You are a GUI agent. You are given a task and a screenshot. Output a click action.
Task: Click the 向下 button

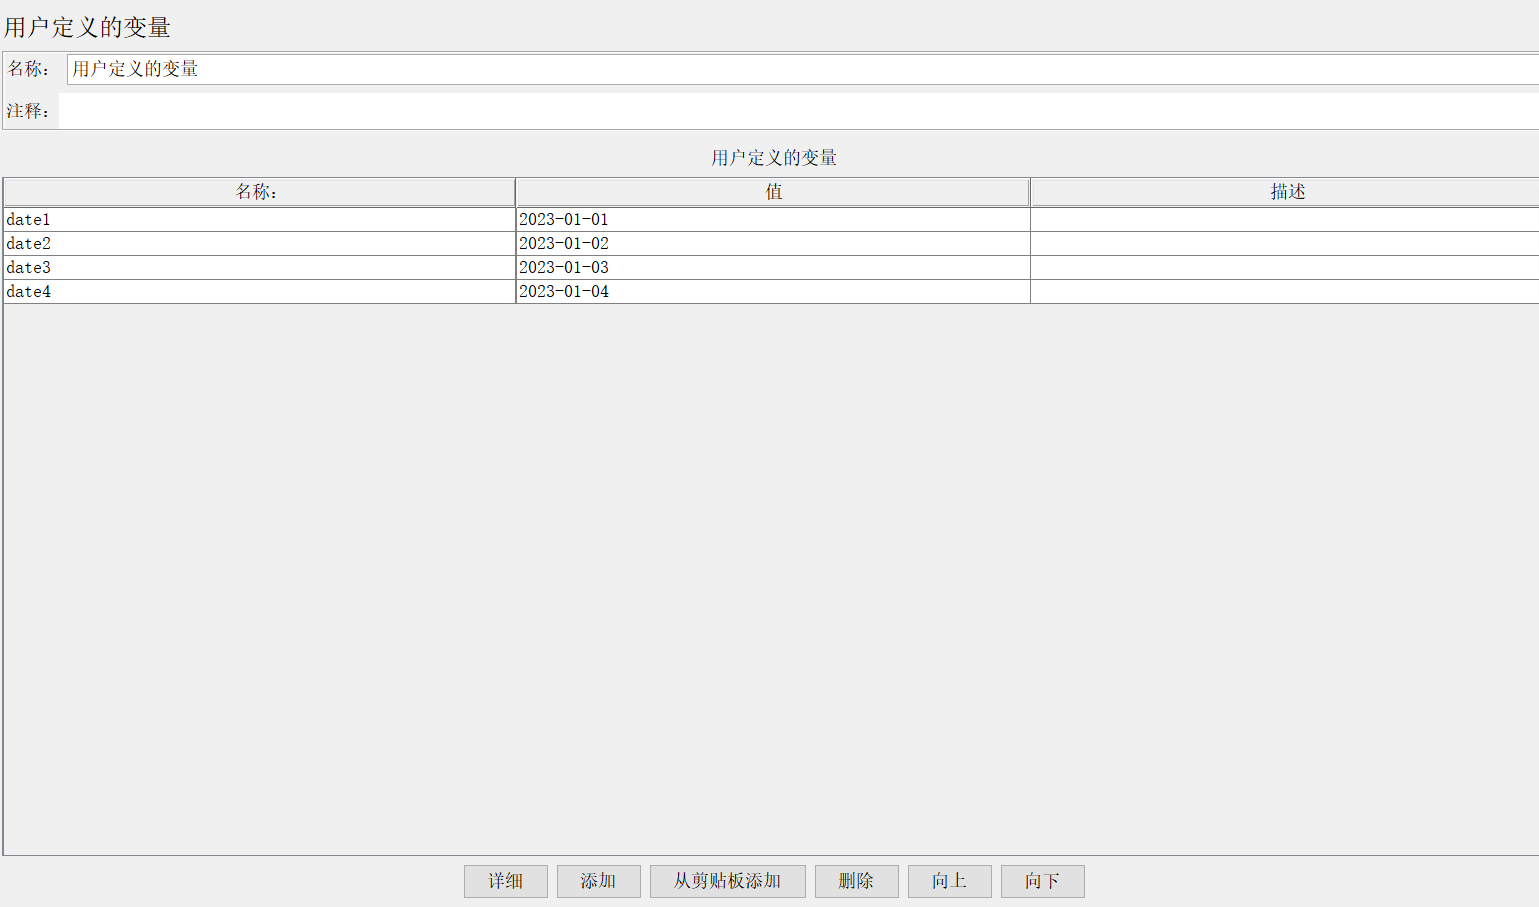point(1042,881)
